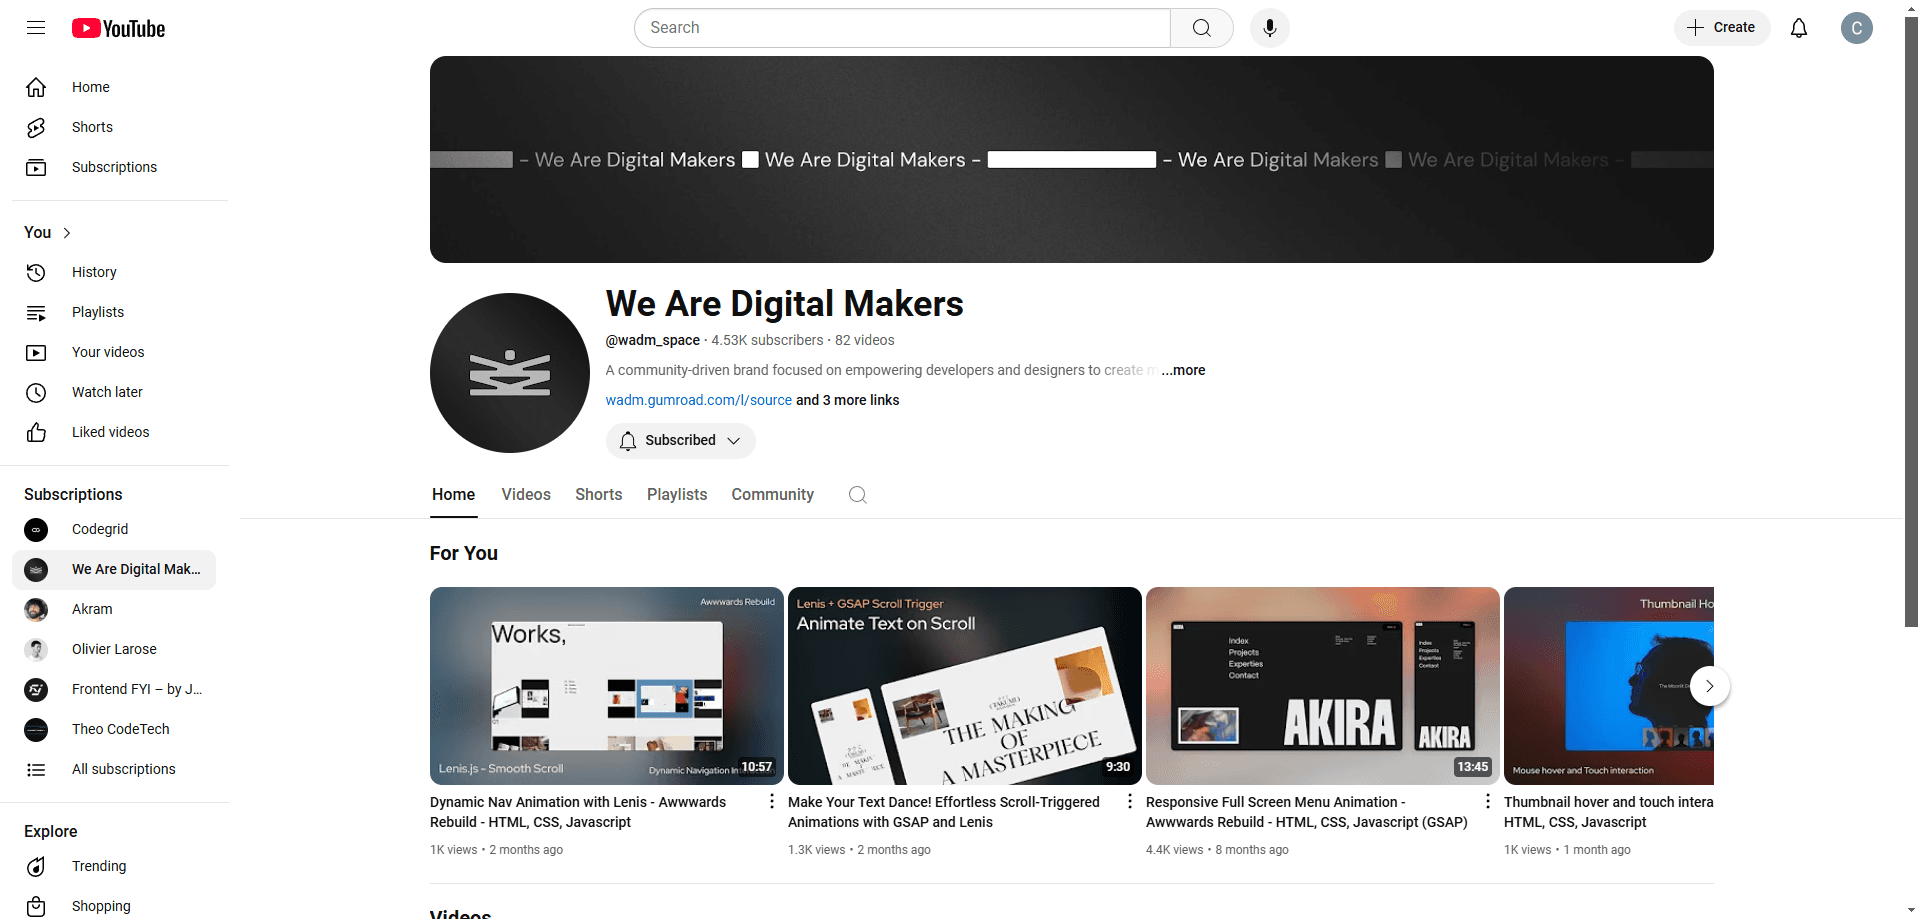Play the Lenis.js Smooth Scroll thumbnail
Image resolution: width=1920 pixels, height=919 pixels.
607,686
